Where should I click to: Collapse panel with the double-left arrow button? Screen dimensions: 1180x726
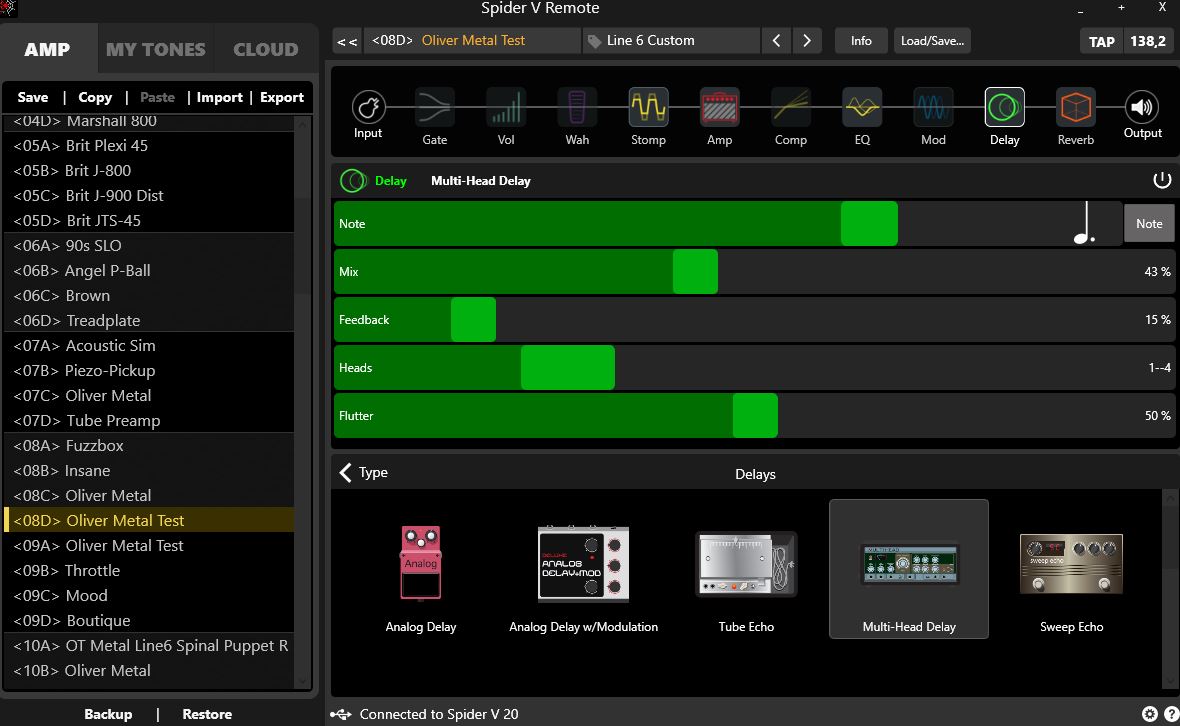pyautogui.click(x=347, y=41)
